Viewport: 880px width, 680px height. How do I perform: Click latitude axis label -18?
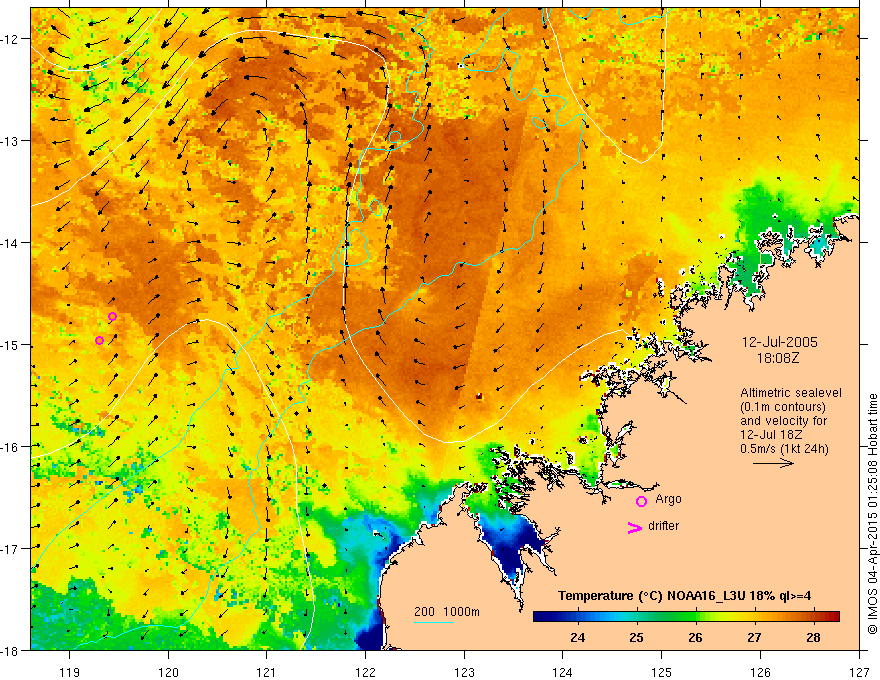coord(10,650)
